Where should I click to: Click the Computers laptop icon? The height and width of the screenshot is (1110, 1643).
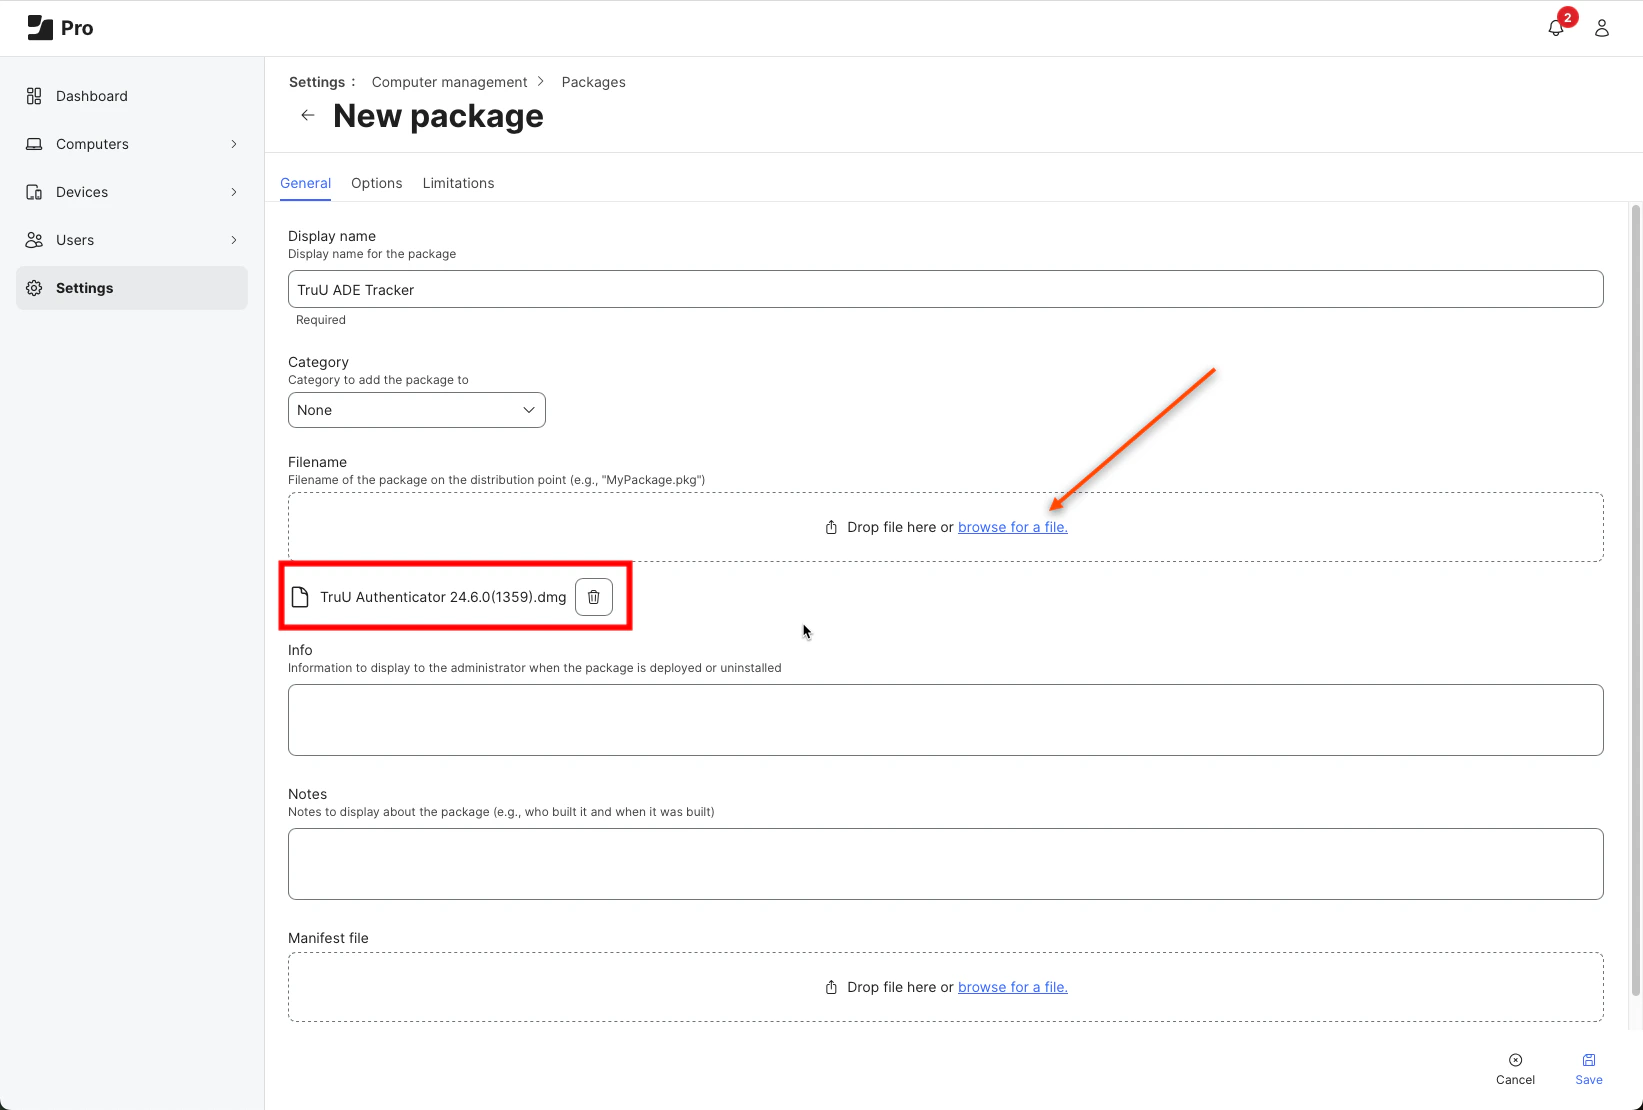34,144
